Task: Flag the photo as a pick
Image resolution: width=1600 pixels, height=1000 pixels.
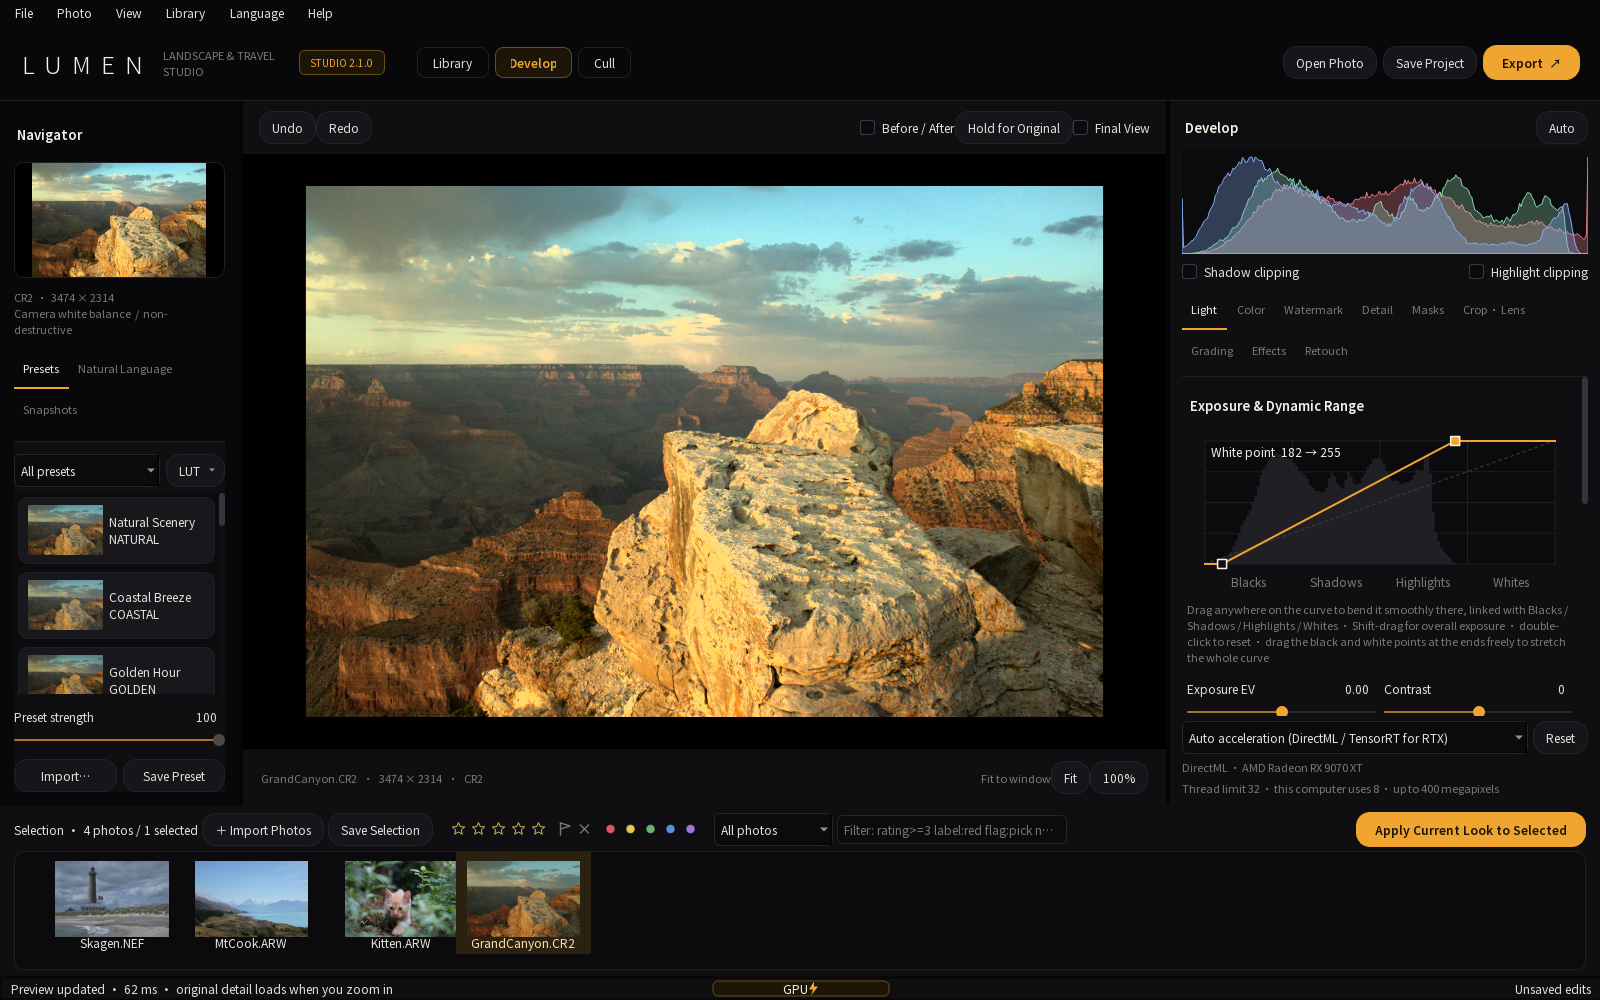Action: click(x=564, y=829)
